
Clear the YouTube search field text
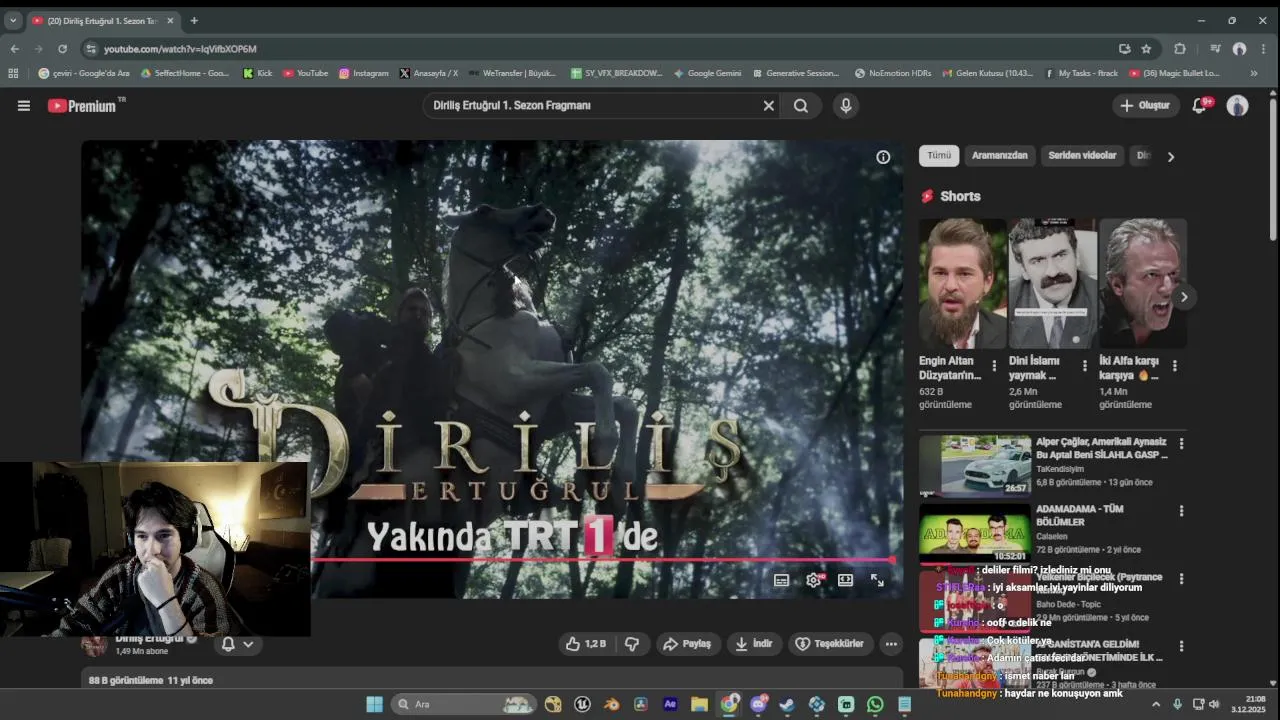pos(768,105)
